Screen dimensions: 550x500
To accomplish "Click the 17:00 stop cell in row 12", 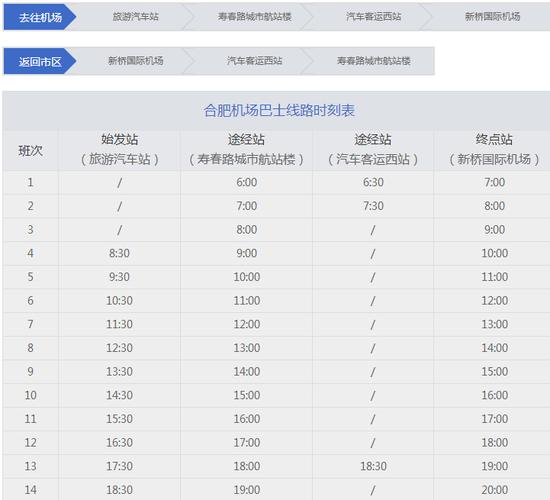I will click(246, 443).
